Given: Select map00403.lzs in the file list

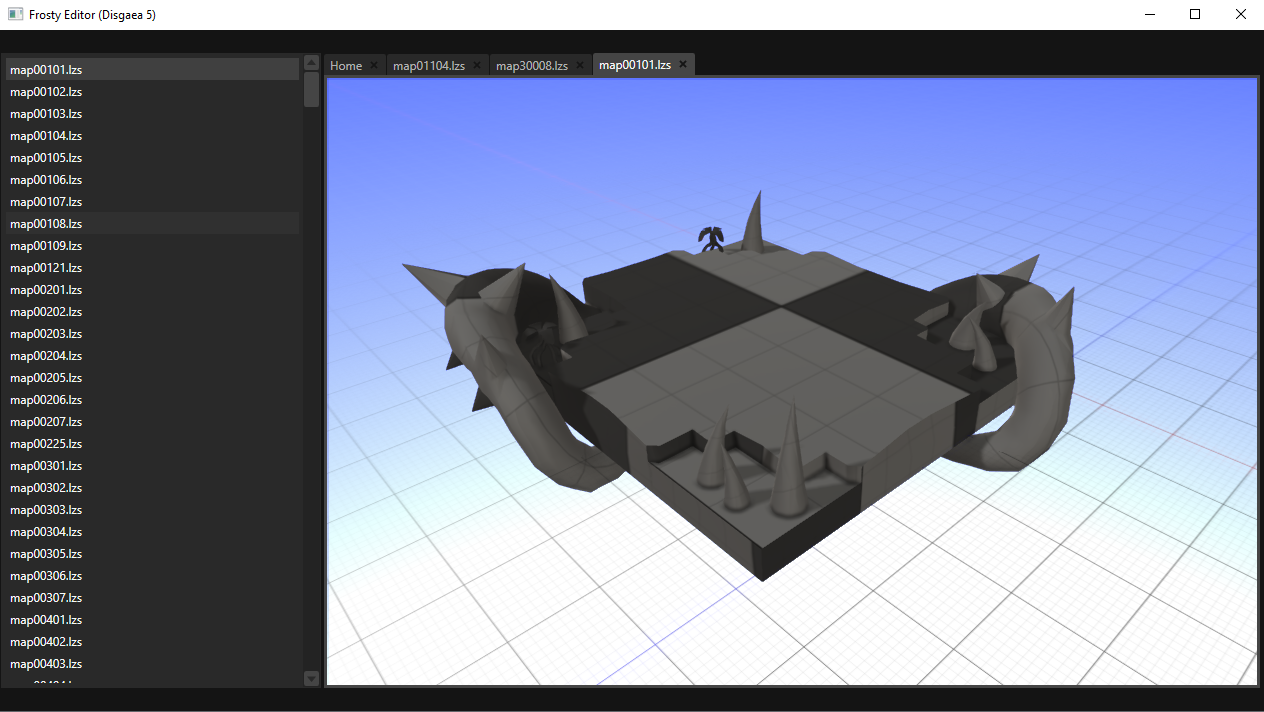Looking at the screenshot, I should tap(152, 663).
